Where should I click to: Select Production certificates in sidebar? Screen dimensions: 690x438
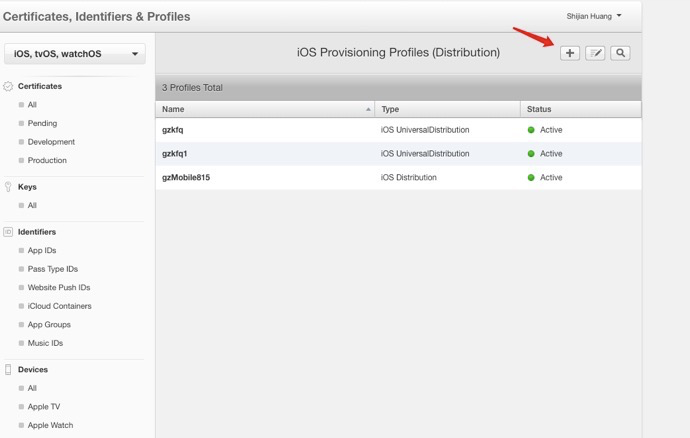[x=47, y=161]
